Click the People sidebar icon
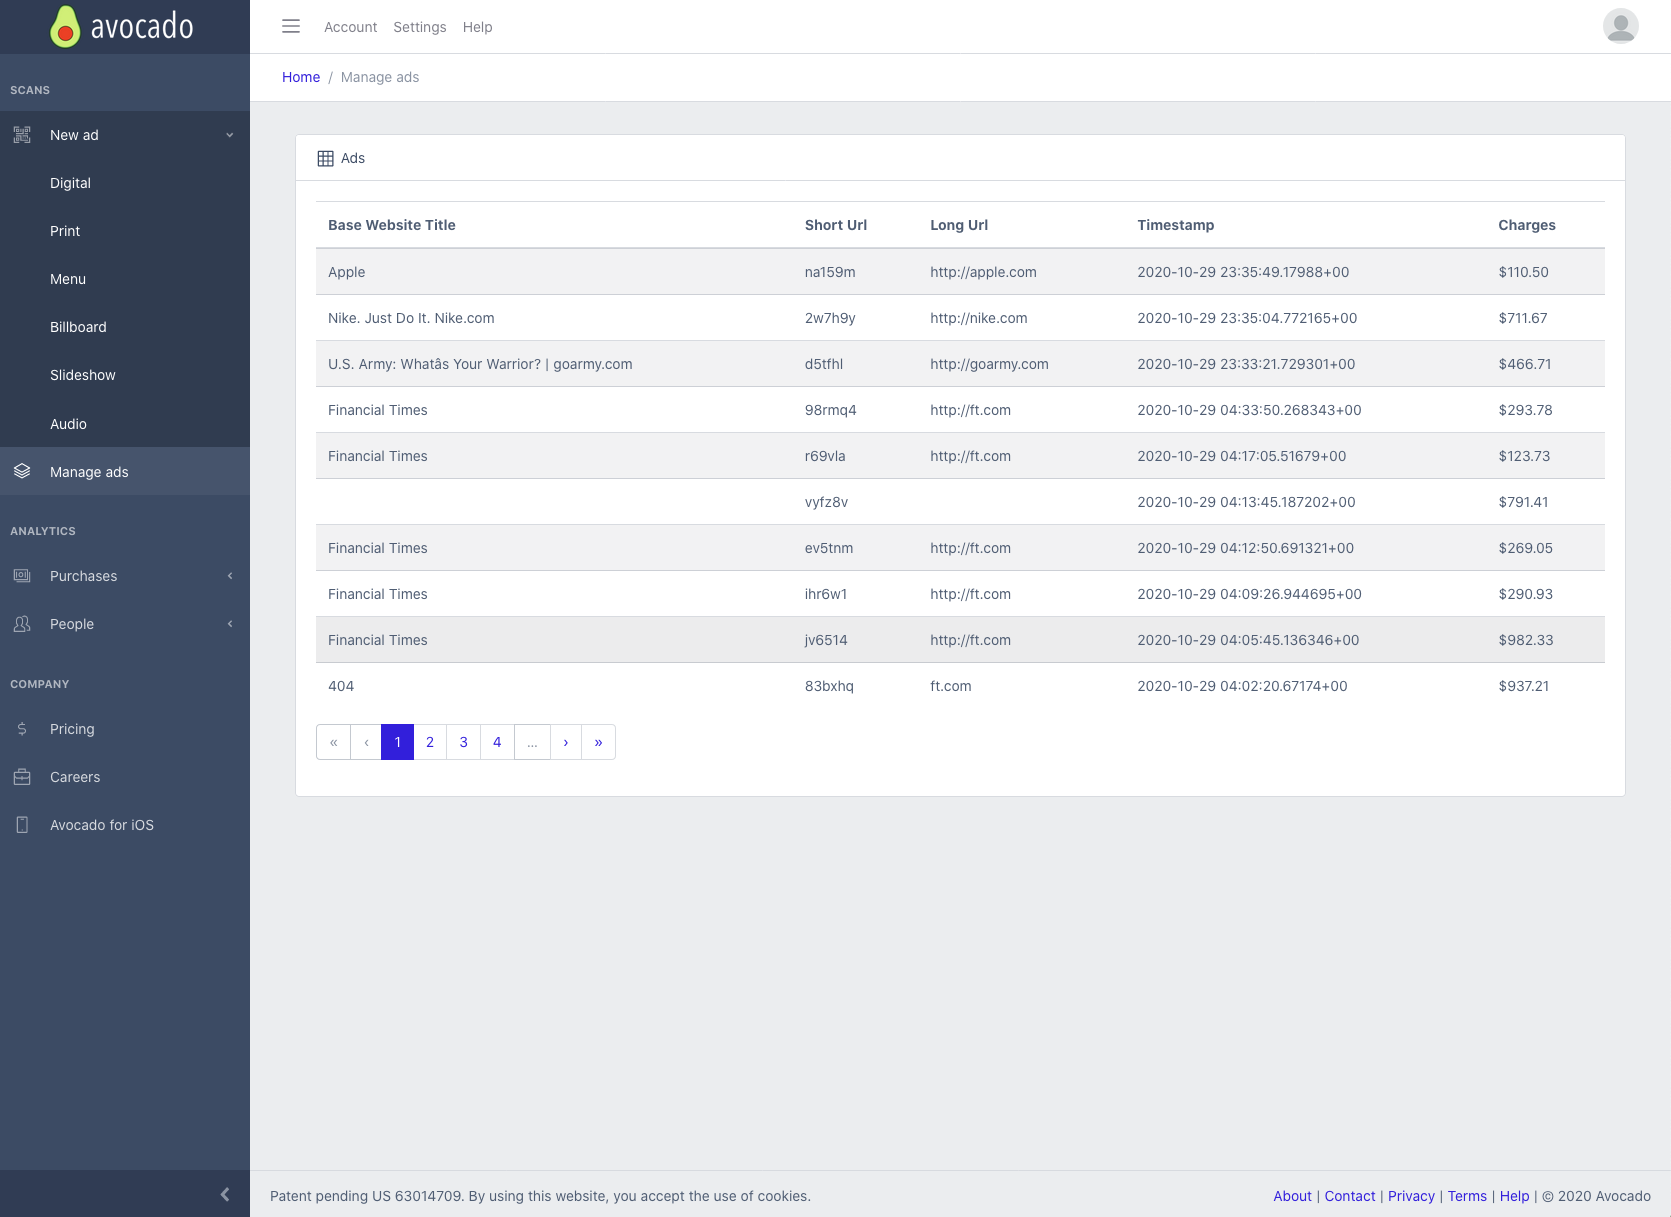Screen dimensions: 1671x1217 22,624
